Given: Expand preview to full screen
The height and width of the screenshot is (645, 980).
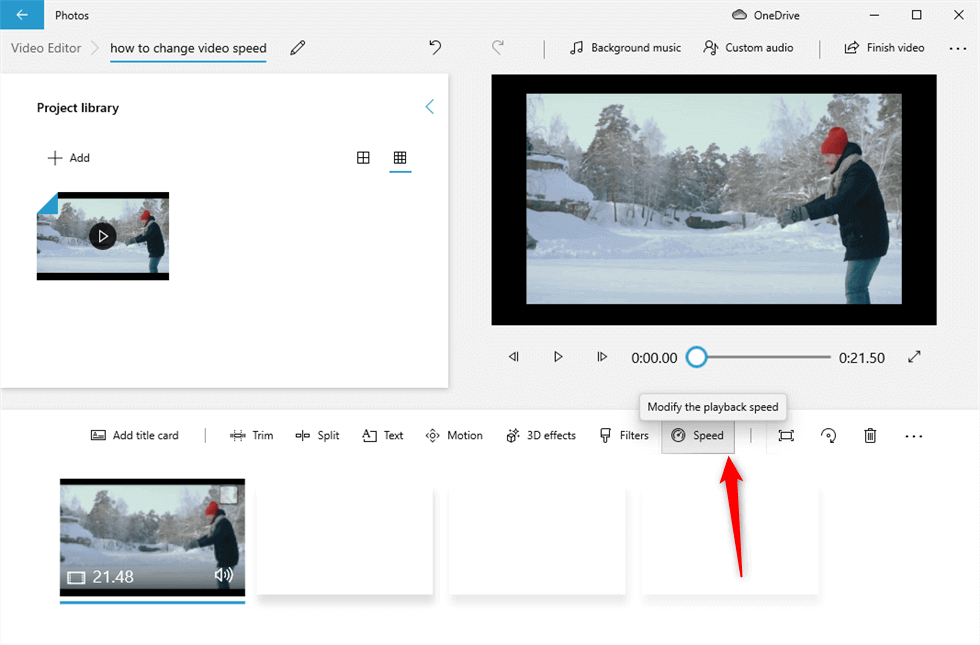Looking at the screenshot, I should pyautogui.click(x=914, y=357).
